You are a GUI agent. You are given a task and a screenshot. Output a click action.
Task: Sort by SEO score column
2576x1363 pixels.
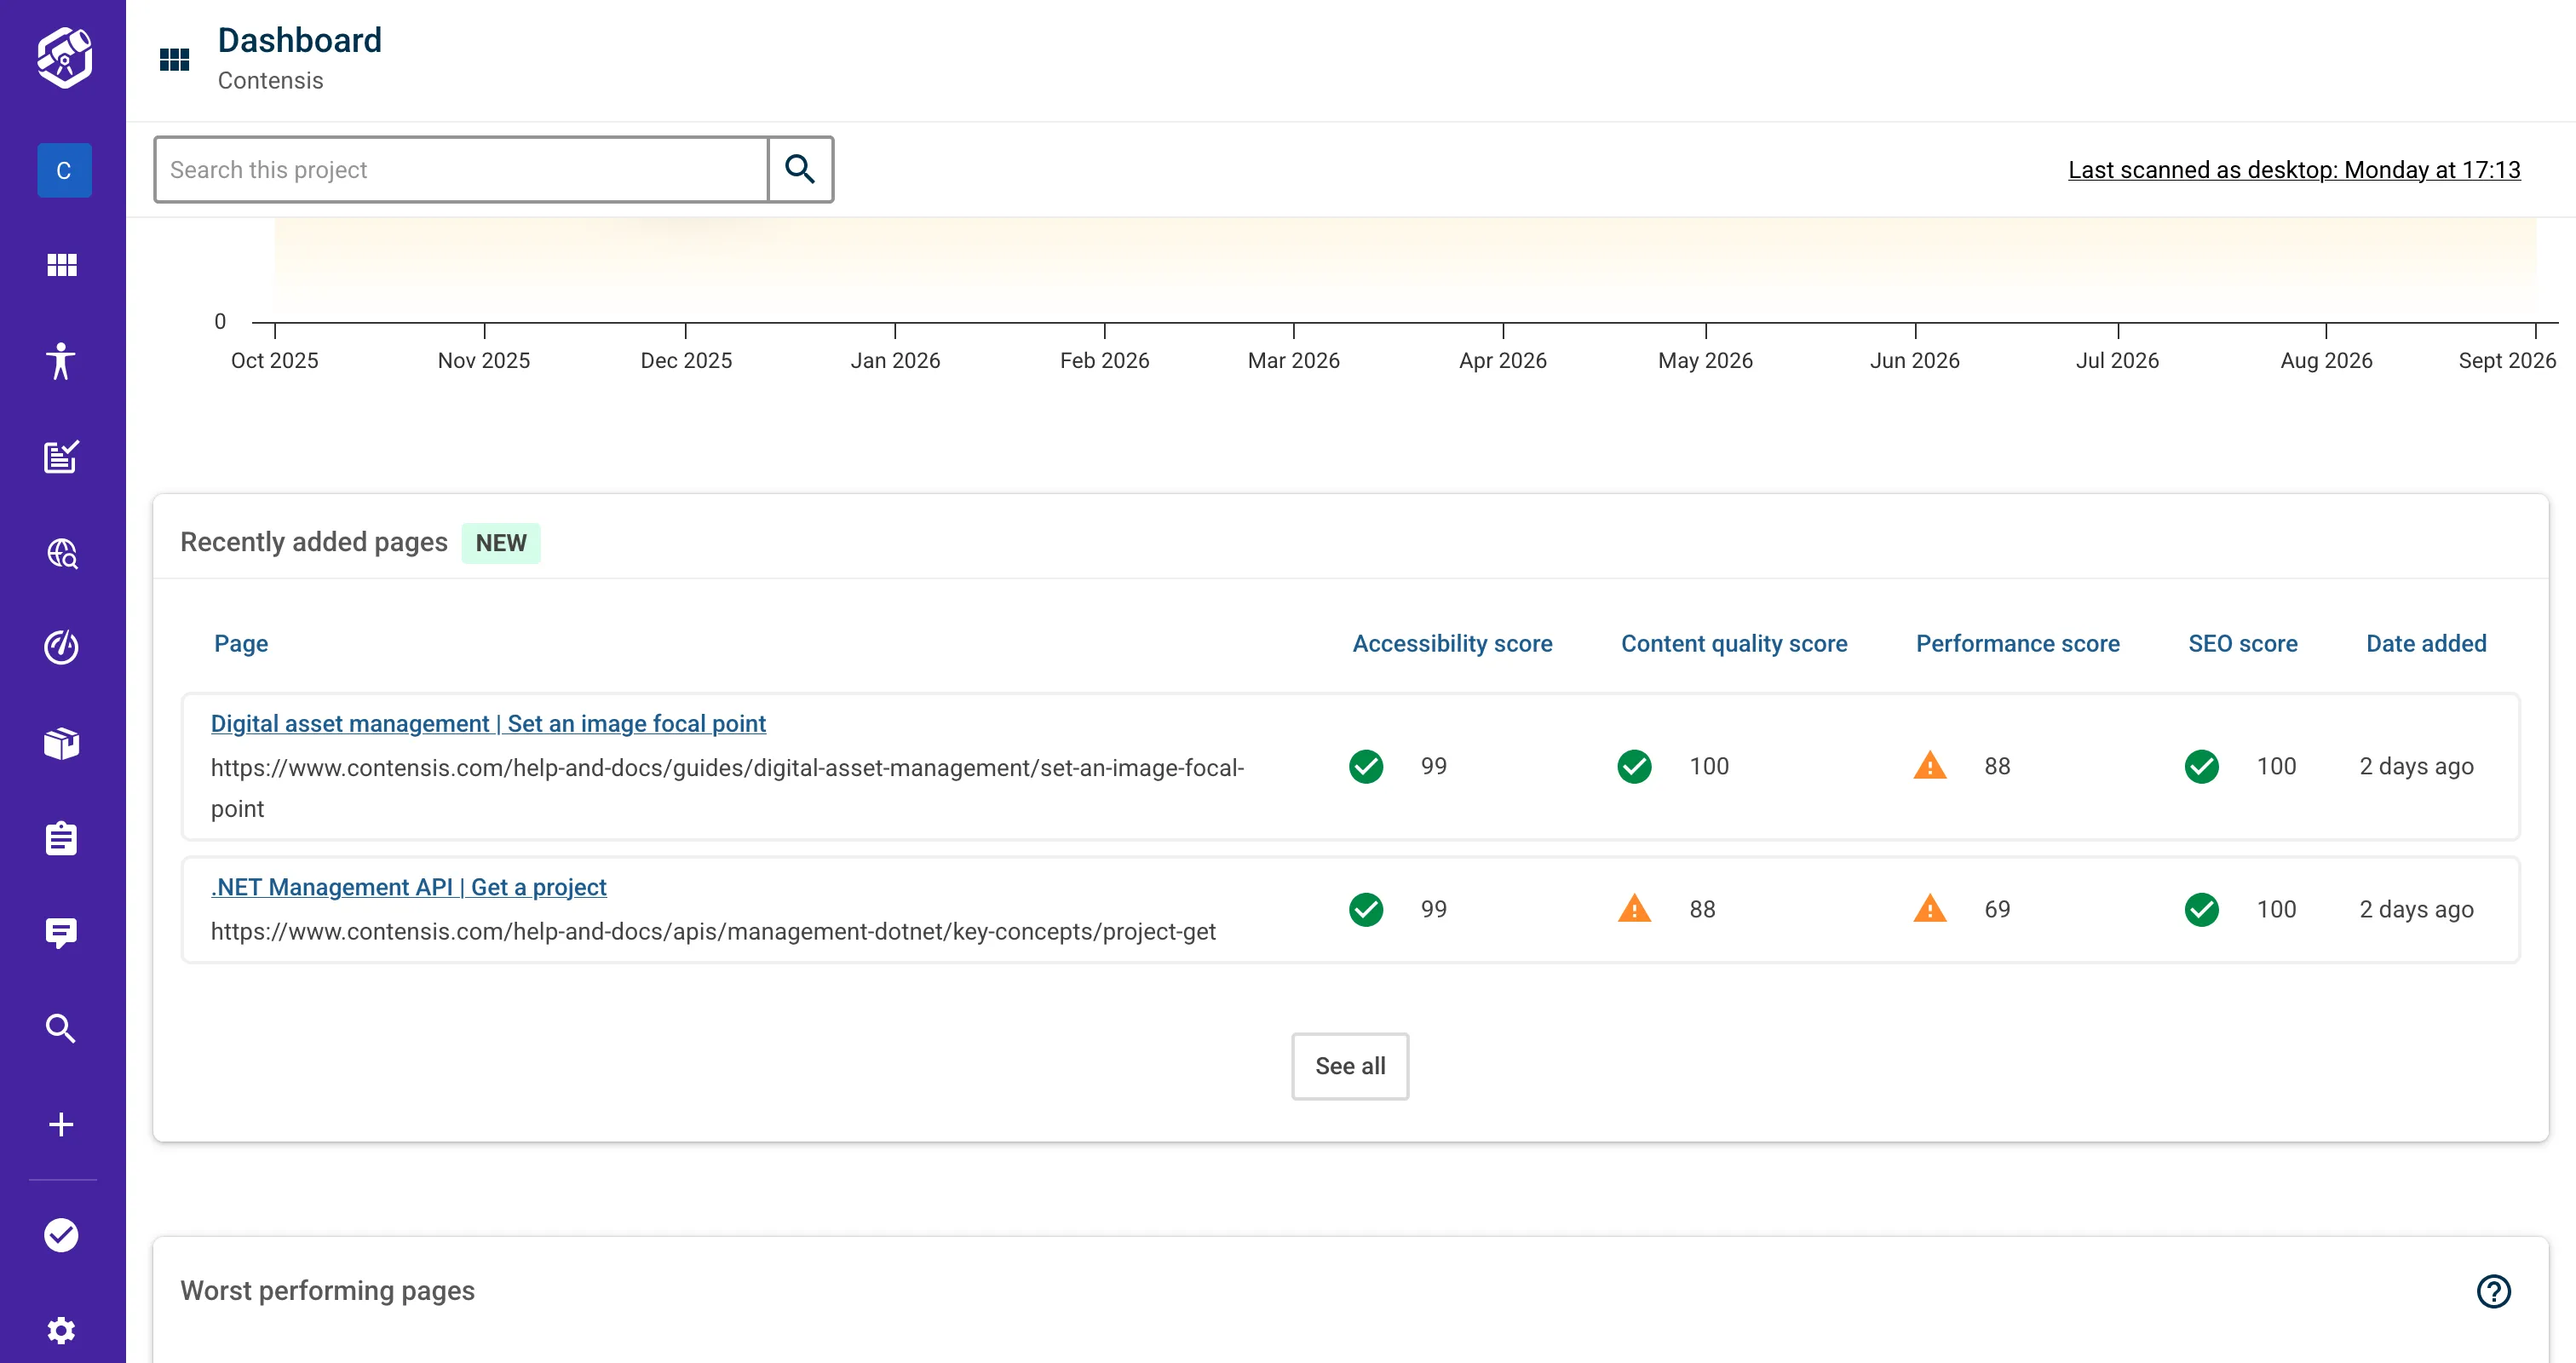point(2243,643)
